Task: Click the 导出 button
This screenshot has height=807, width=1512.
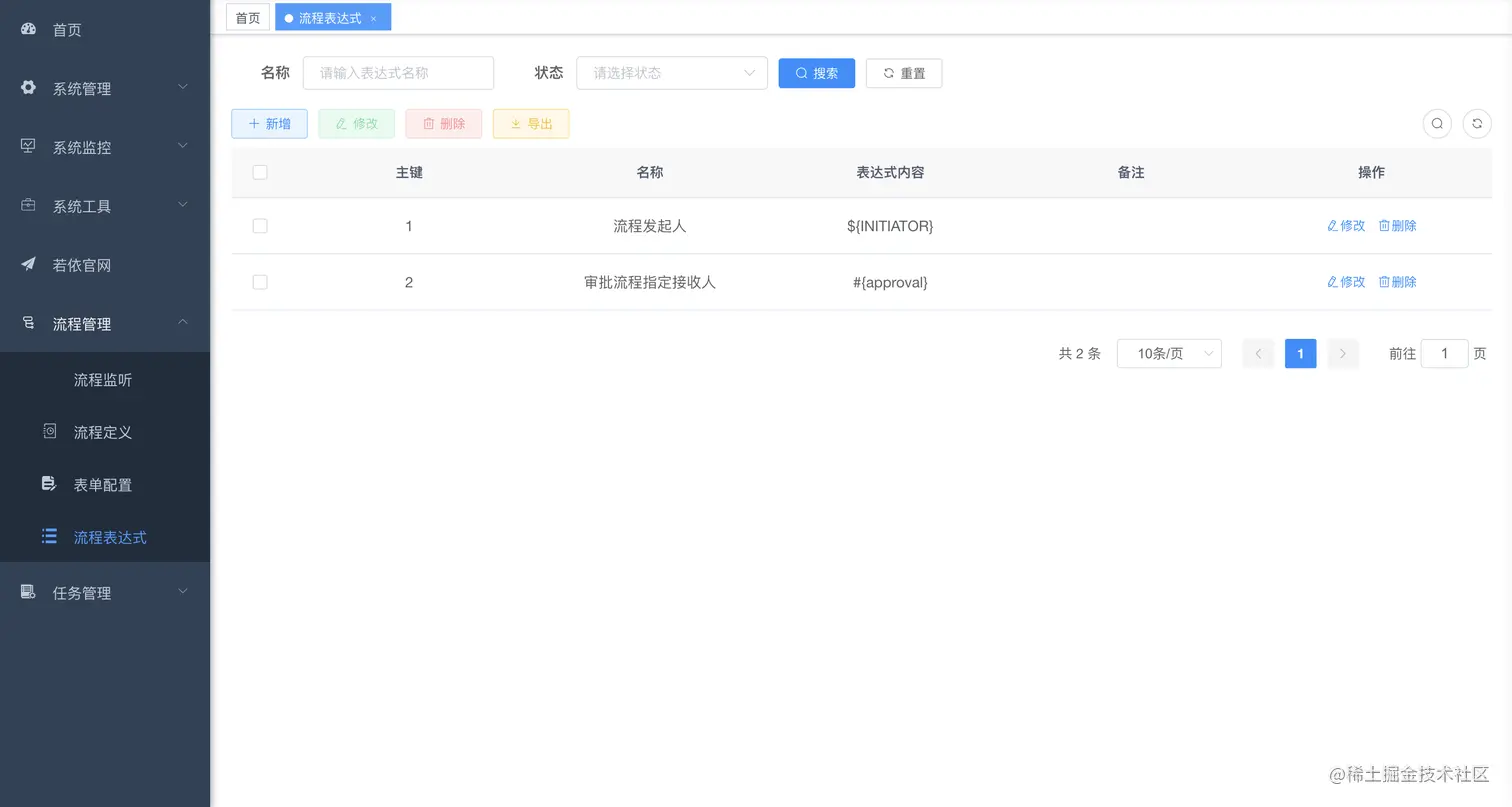Action: (x=531, y=124)
